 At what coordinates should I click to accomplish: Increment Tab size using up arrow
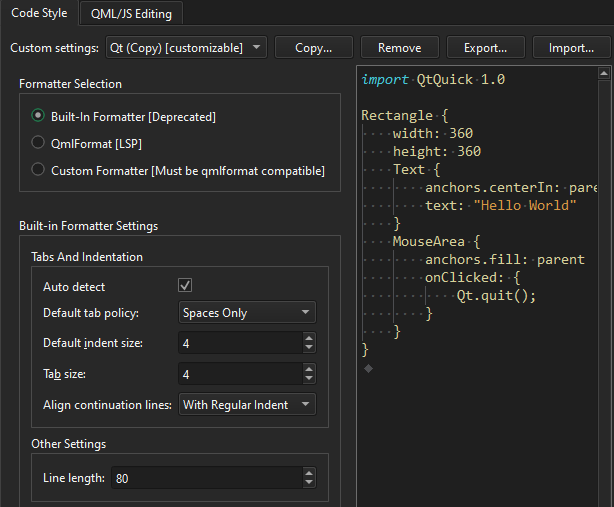pyautogui.click(x=308, y=368)
